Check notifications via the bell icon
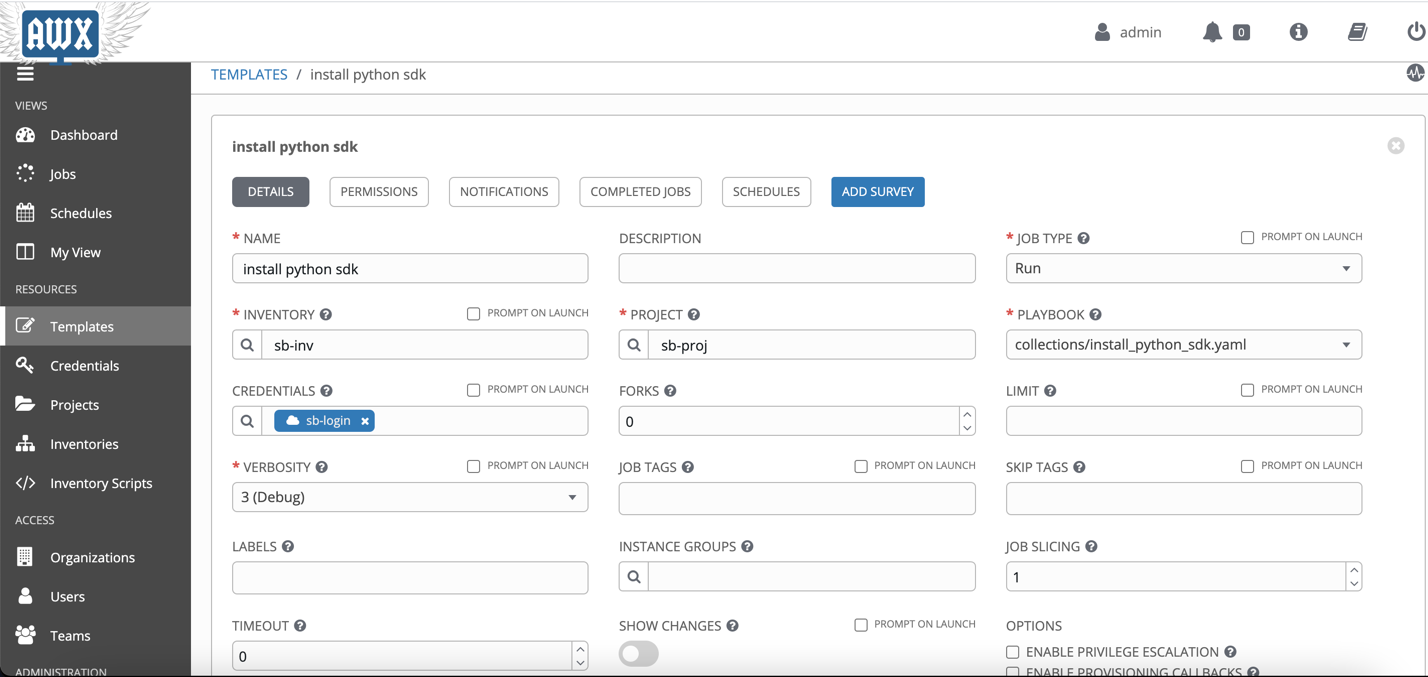 coord(1213,31)
